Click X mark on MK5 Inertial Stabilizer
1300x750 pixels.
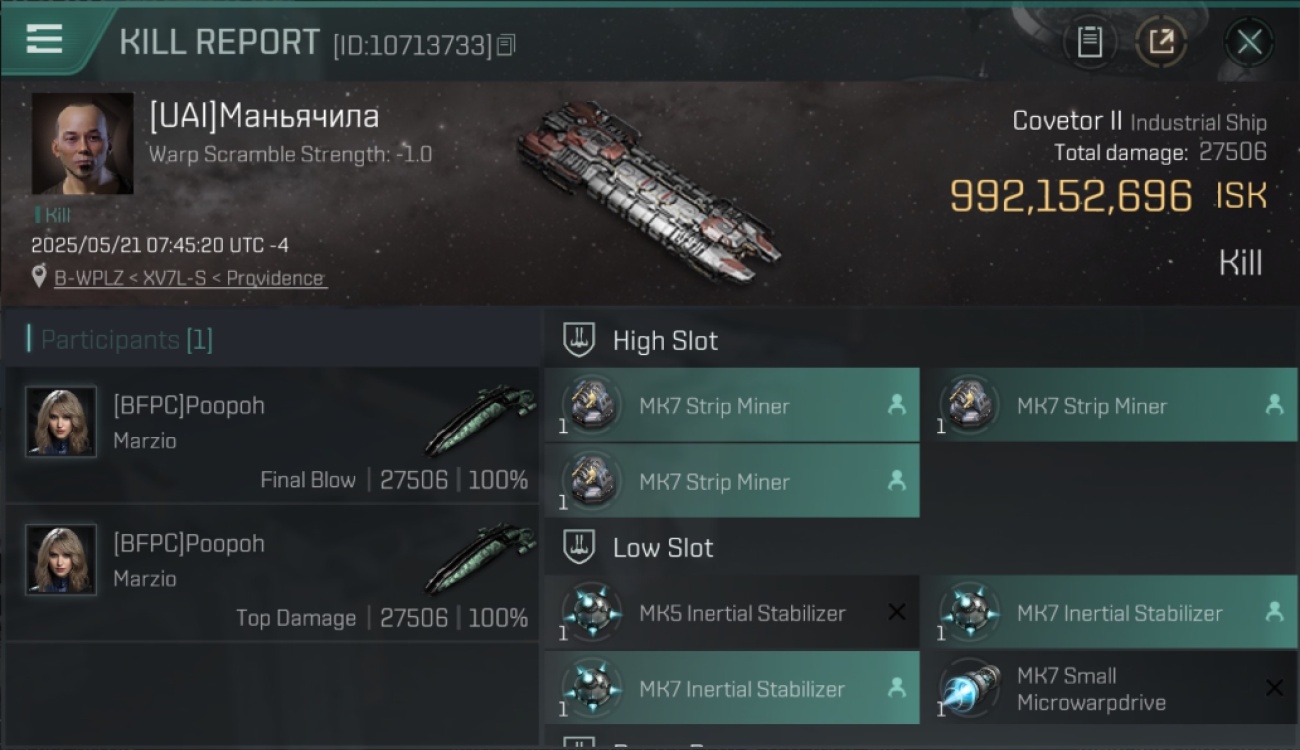(x=897, y=612)
